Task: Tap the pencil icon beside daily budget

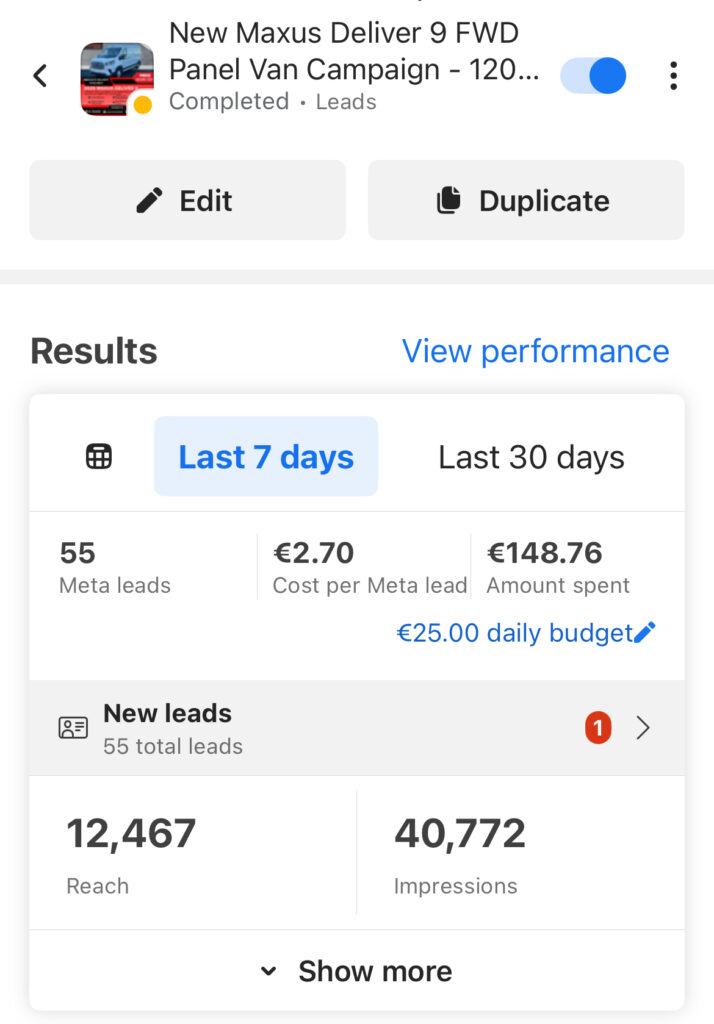Action: tap(646, 632)
